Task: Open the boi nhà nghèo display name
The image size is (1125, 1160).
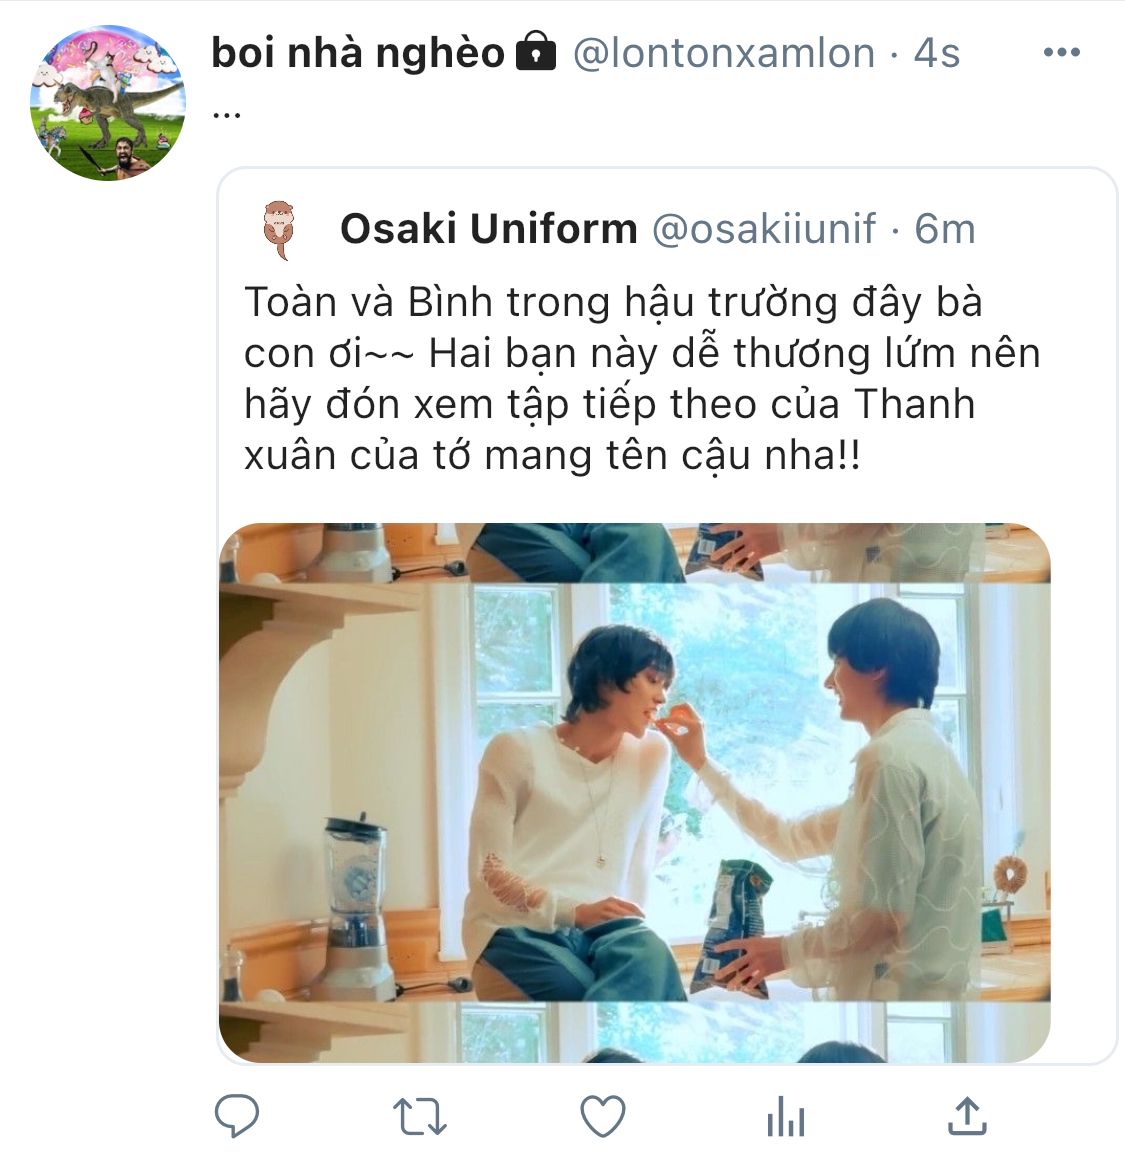Action: (x=358, y=53)
